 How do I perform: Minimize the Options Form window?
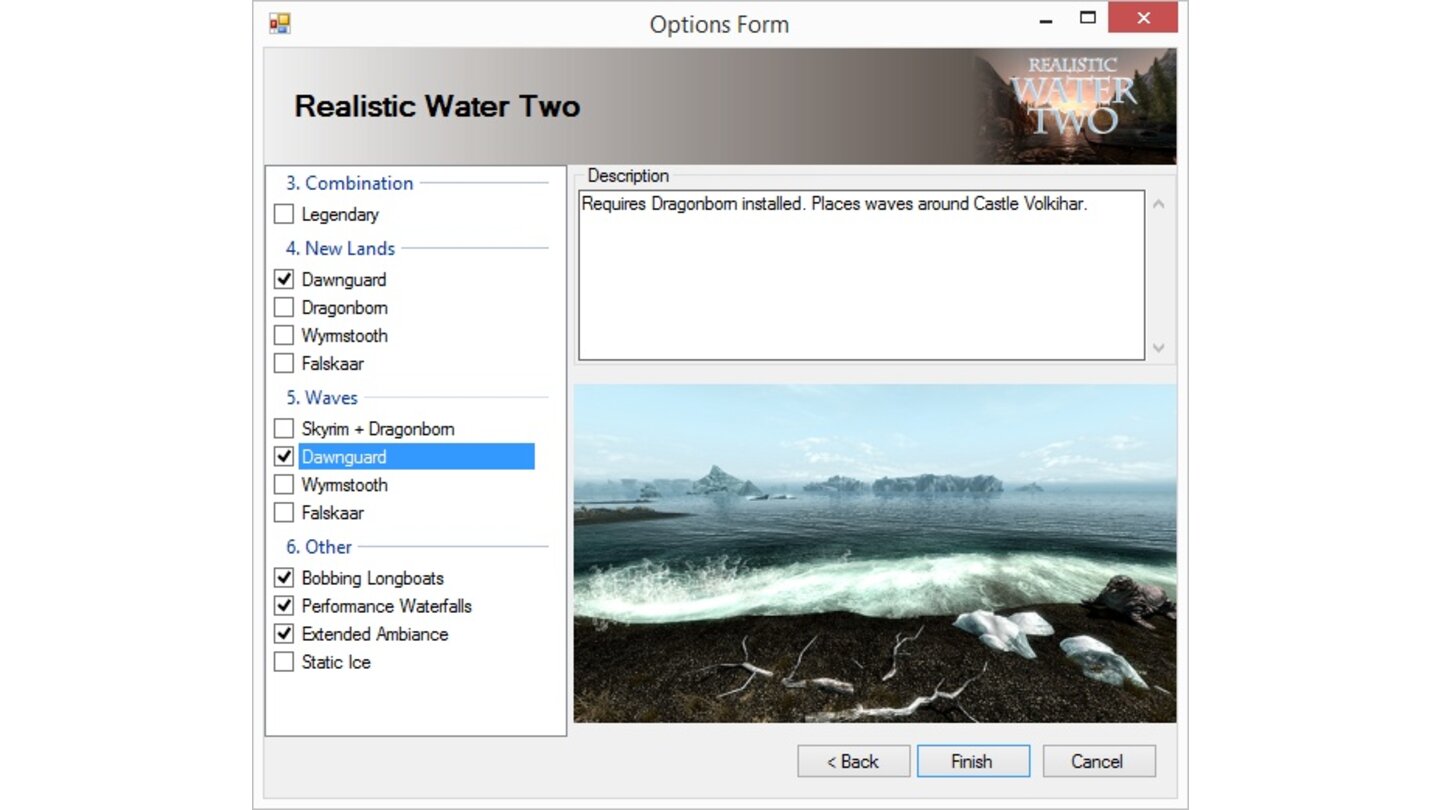click(1046, 19)
